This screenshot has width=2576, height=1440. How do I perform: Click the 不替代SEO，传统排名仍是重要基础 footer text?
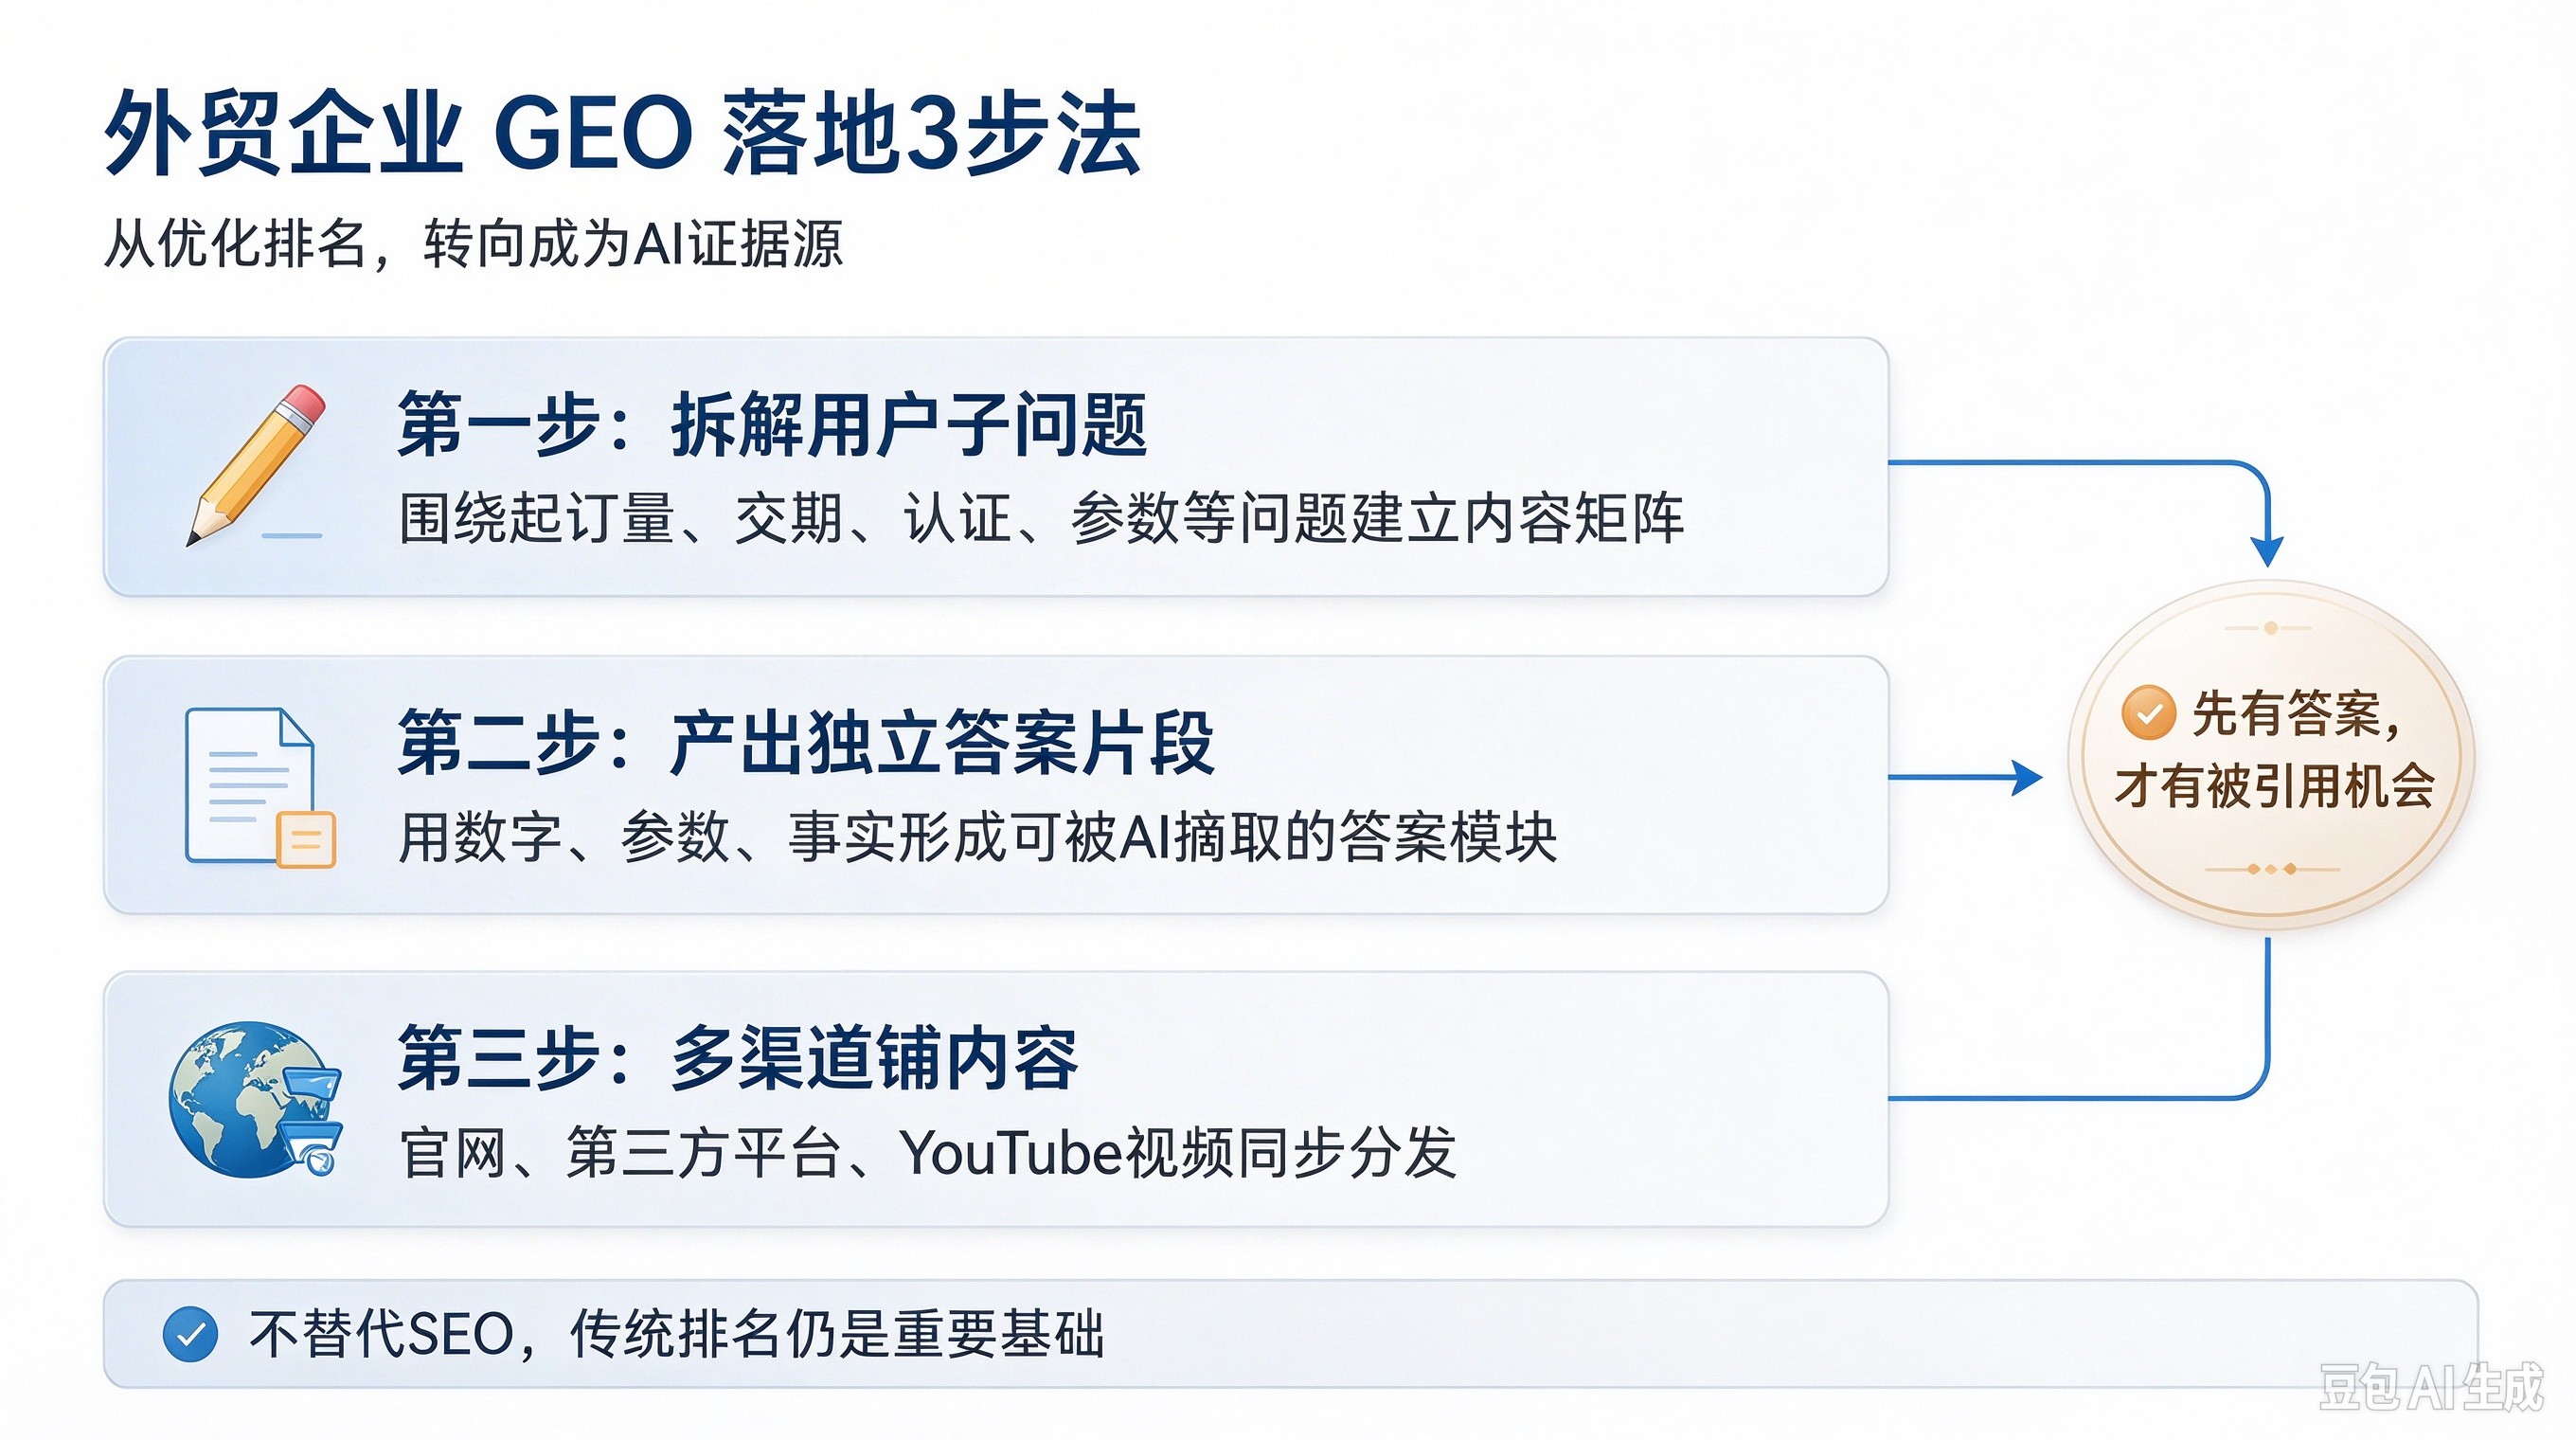677,1334
